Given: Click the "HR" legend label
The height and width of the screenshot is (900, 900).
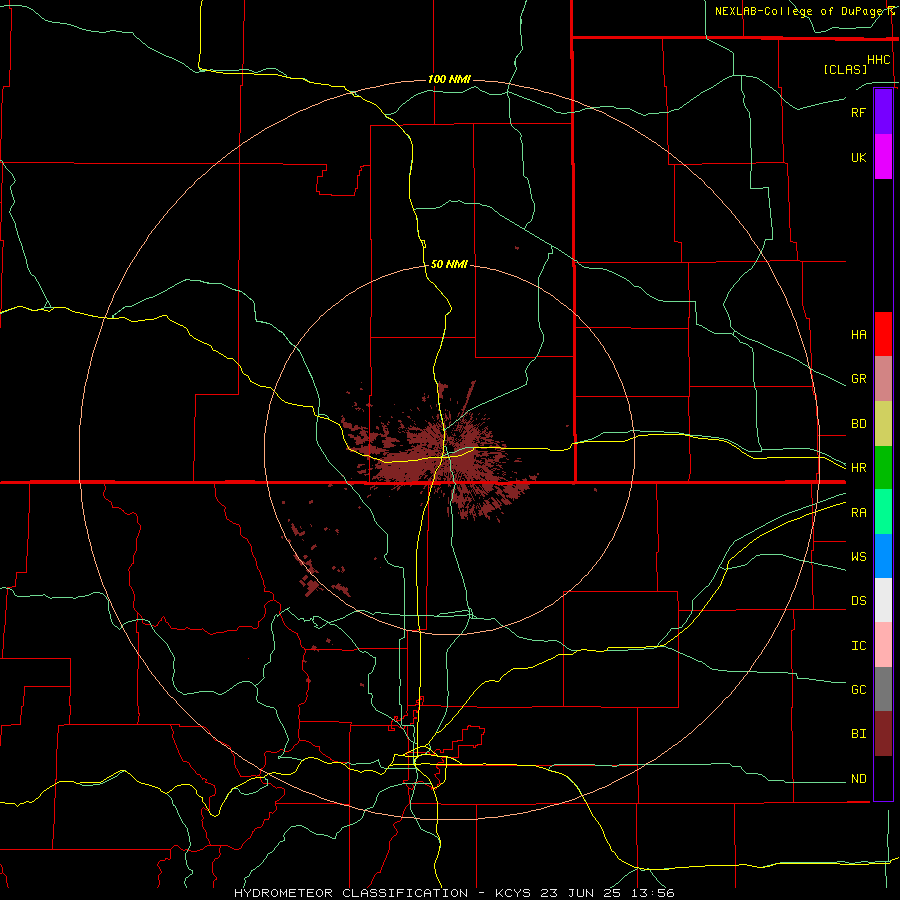Looking at the screenshot, I should (x=858, y=468).
